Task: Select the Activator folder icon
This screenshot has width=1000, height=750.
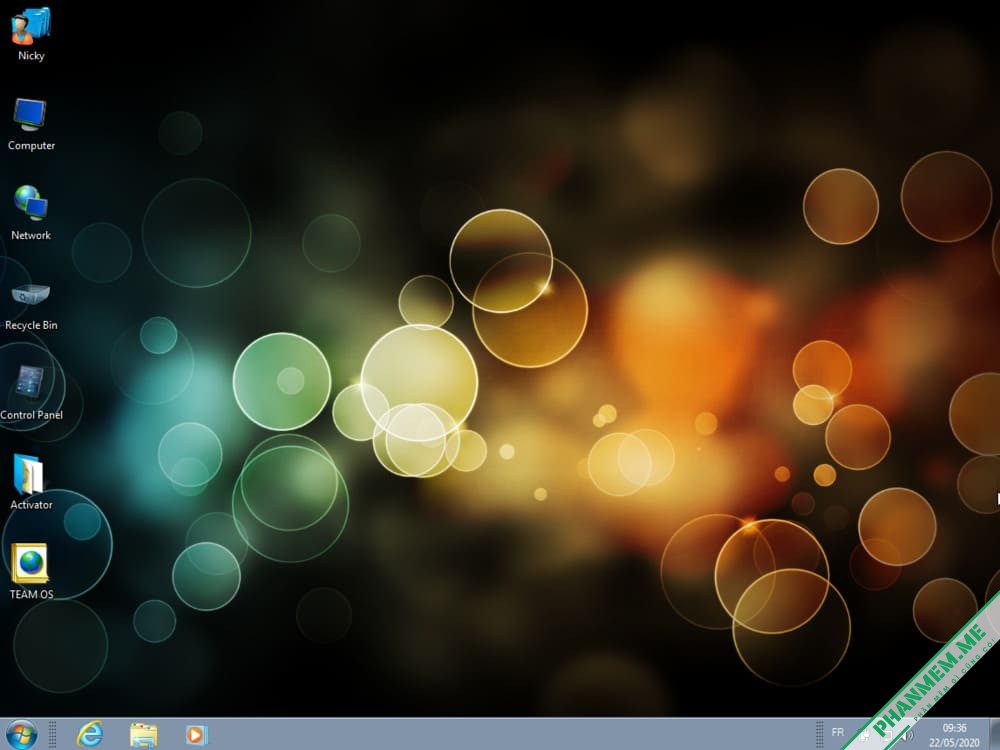Action: click(x=28, y=474)
